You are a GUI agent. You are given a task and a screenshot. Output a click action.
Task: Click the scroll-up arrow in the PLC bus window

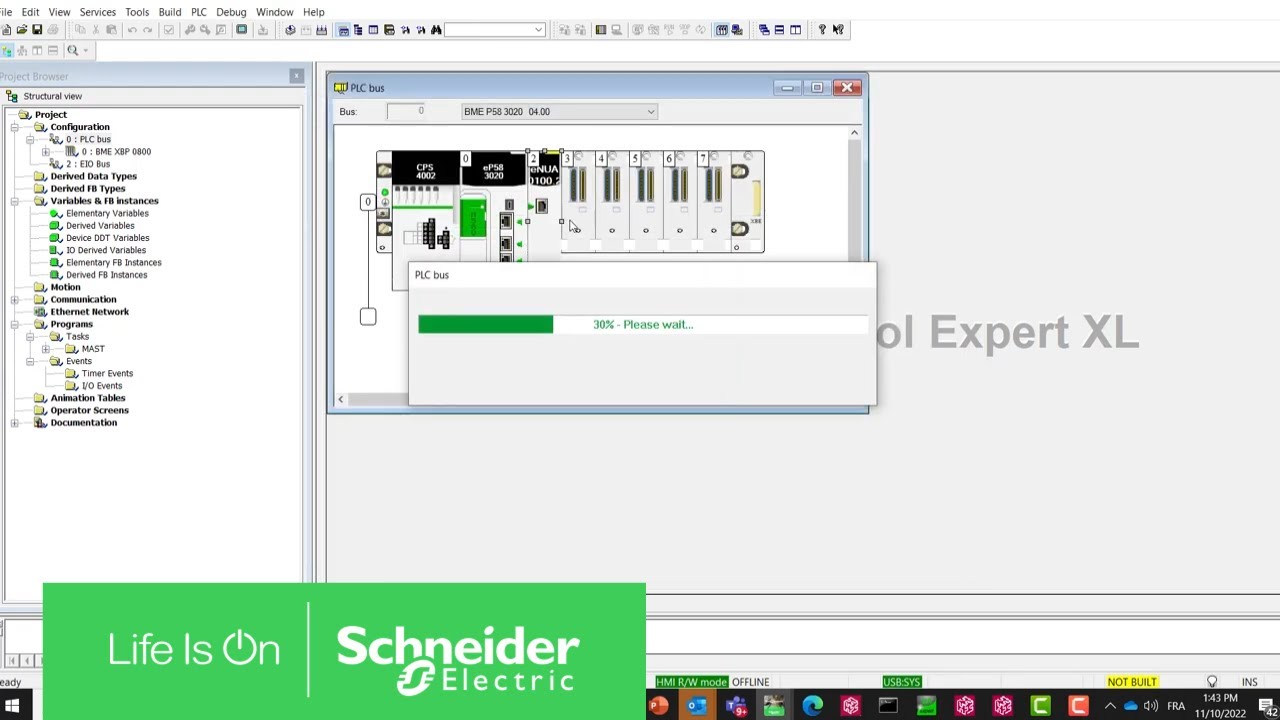[854, 133]
